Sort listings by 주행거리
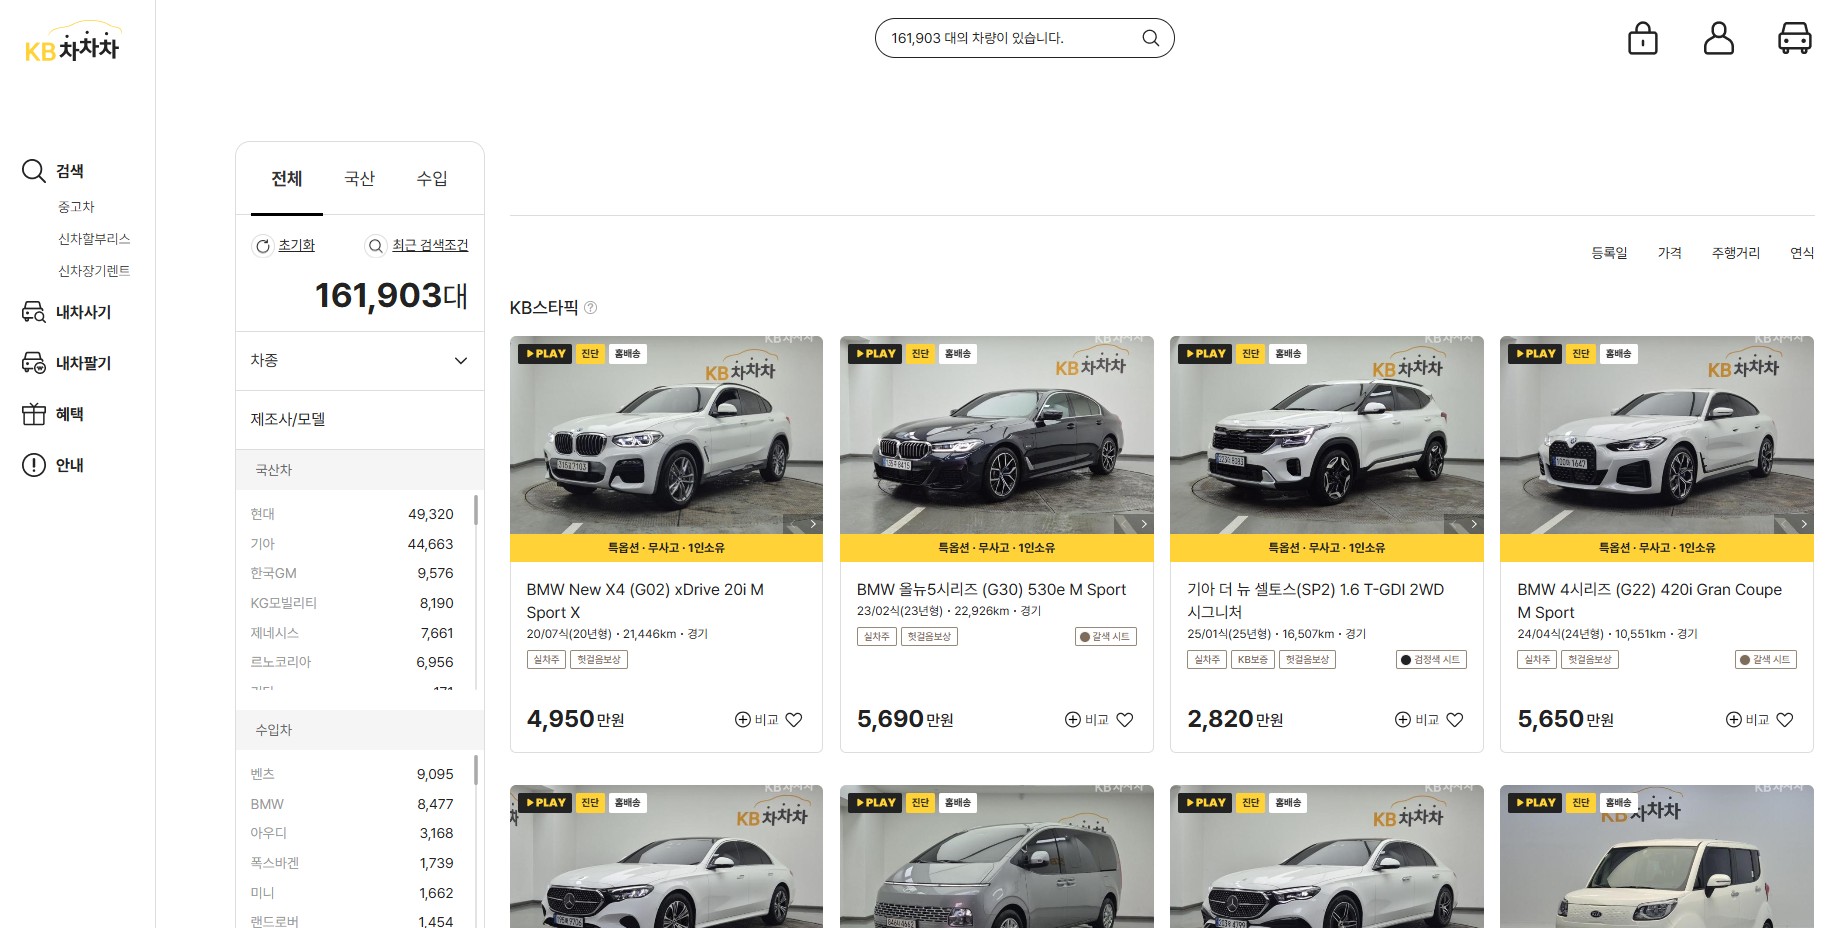Viewport: 1837px width, 928px height. tap(1735, 253)
